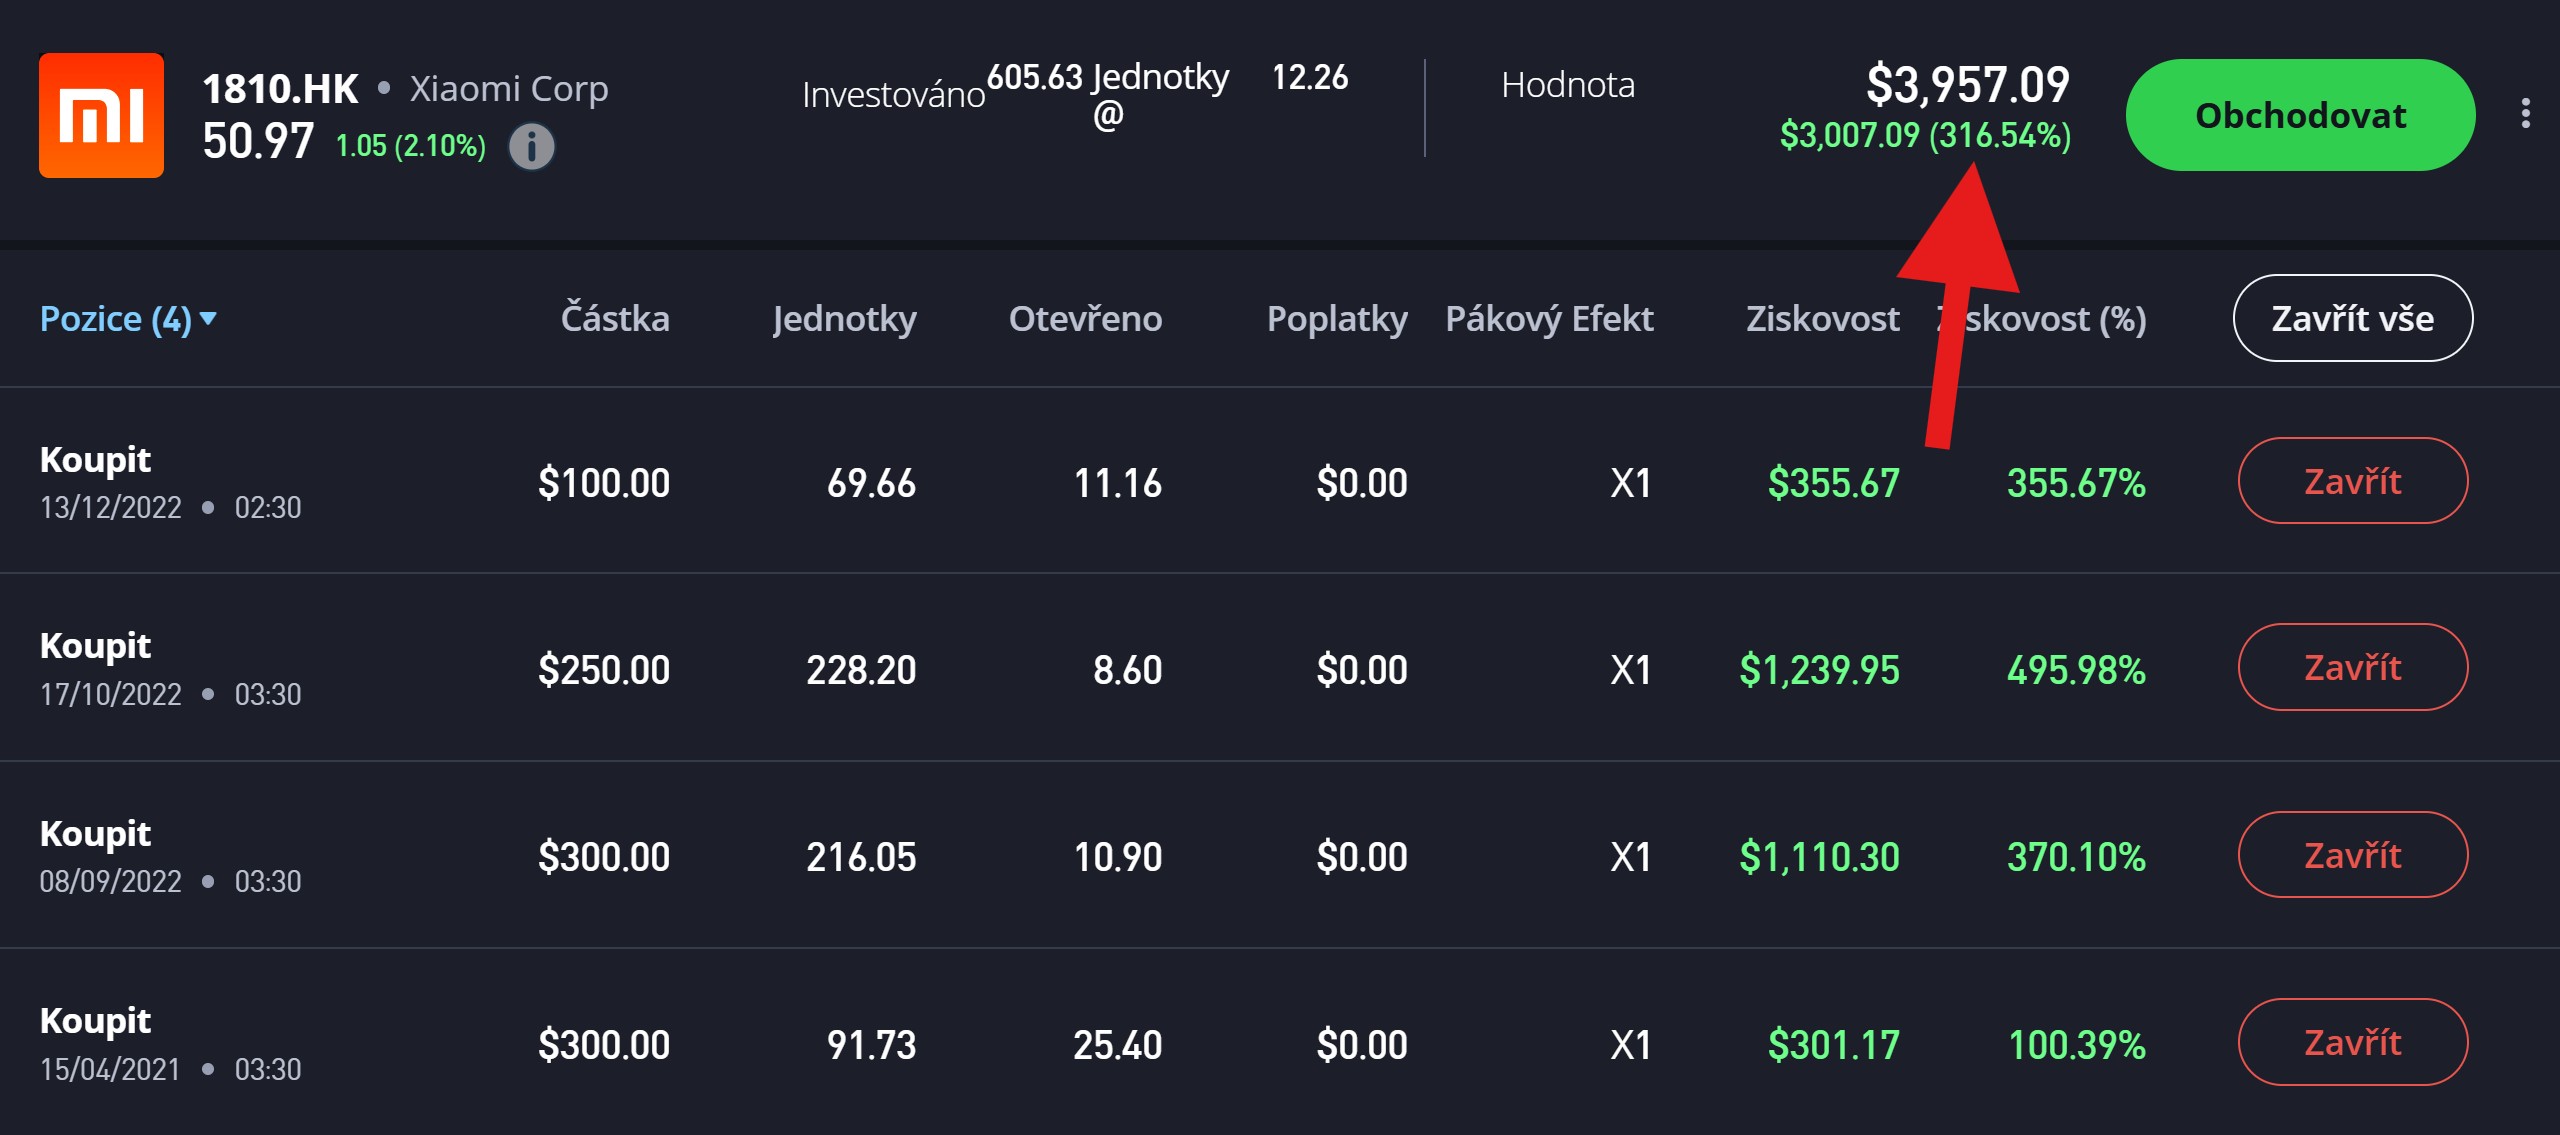The image size is (2560, 1135).
Task: Sort by the Poplatky column header
Action: (x=1336, y=319)
